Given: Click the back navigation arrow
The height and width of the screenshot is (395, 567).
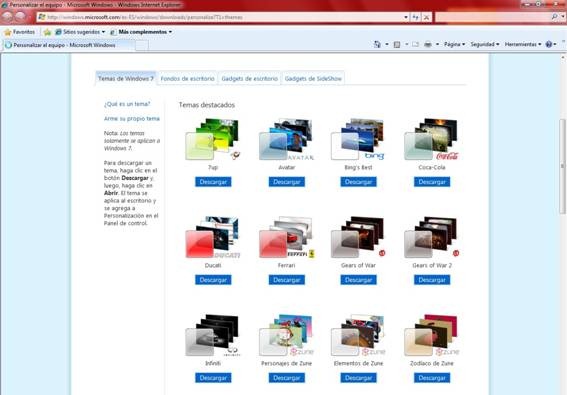Looking at the screenshot, I should (x=8, y=17).
